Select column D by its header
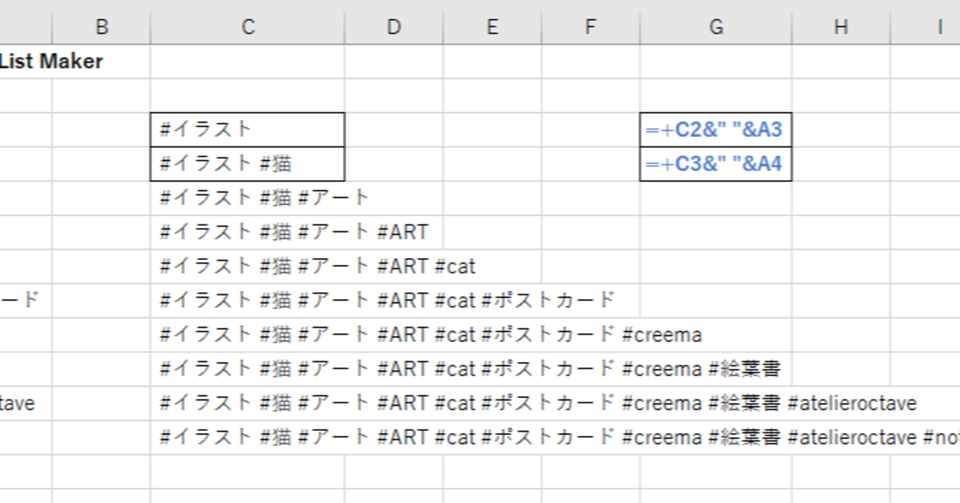Screen dimensions: 960x503 tap(394, 28)
